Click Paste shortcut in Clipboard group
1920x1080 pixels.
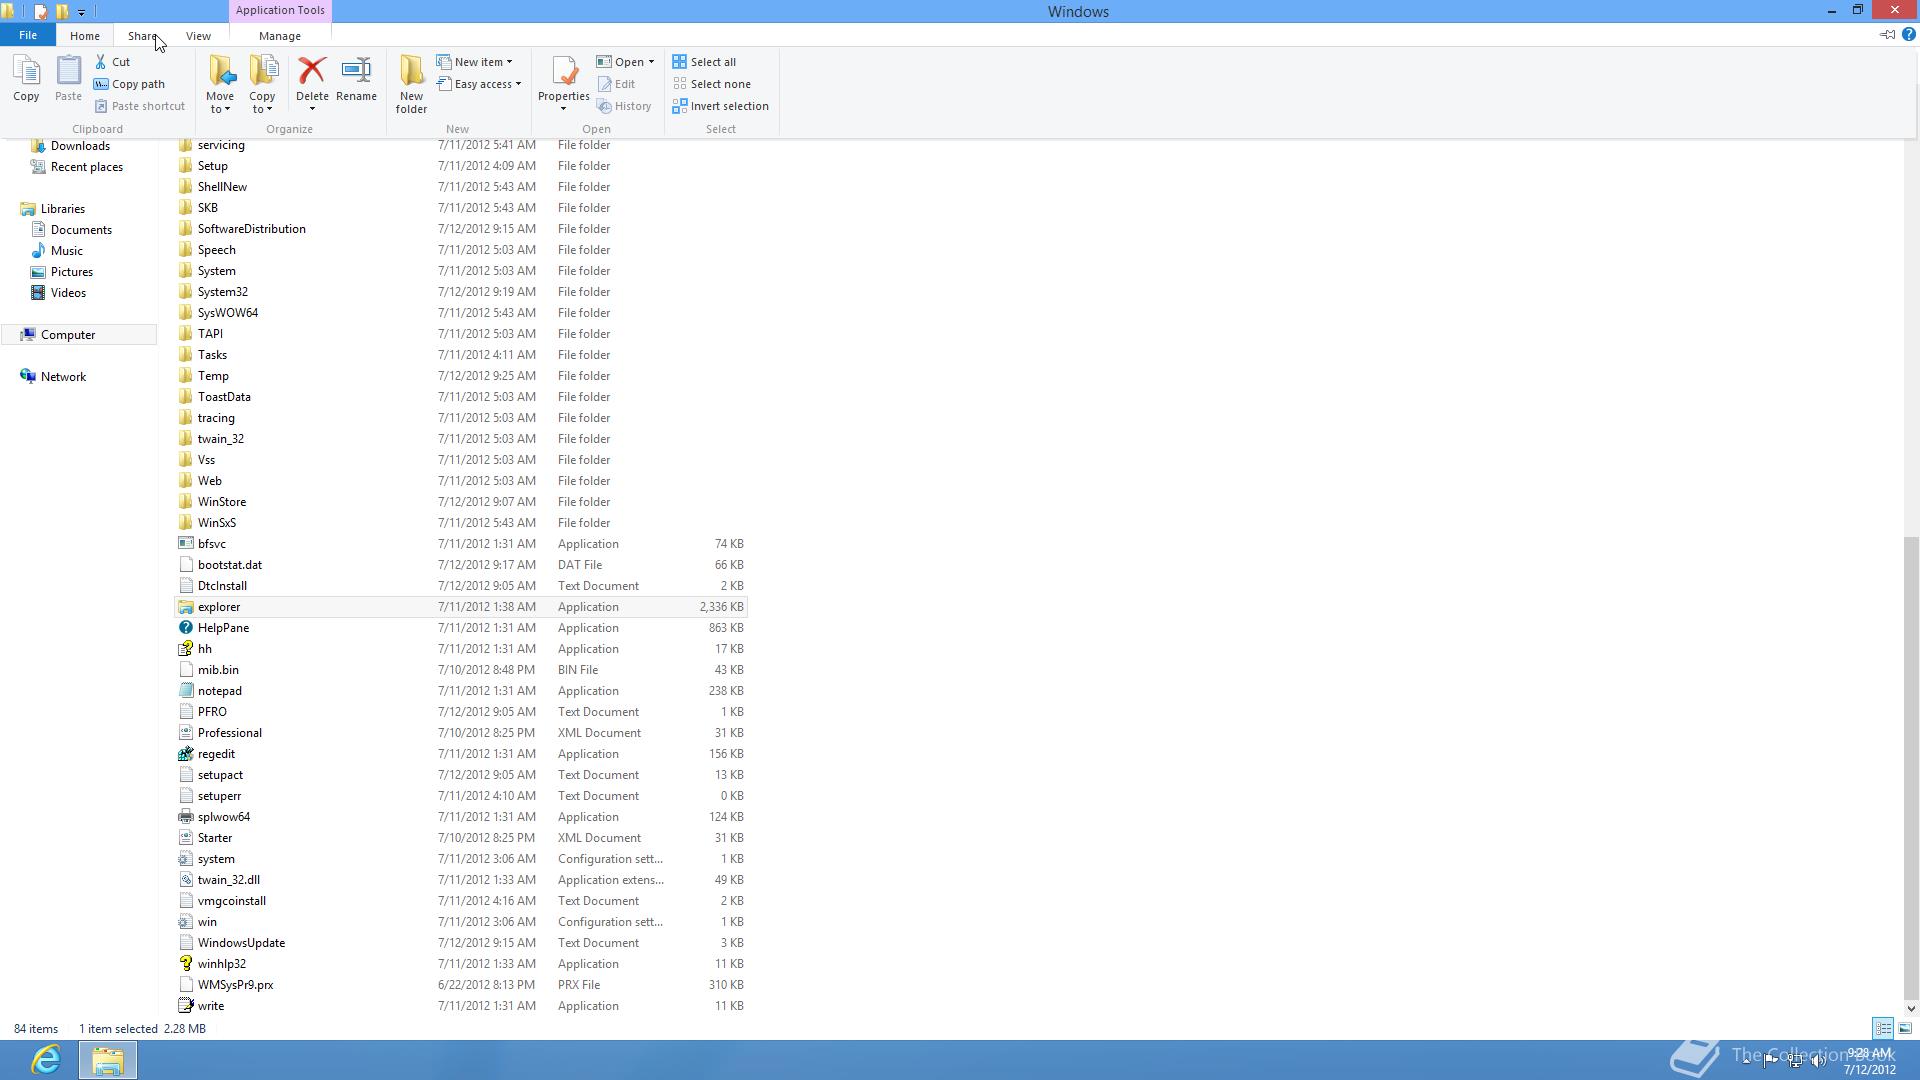[140, 106]
